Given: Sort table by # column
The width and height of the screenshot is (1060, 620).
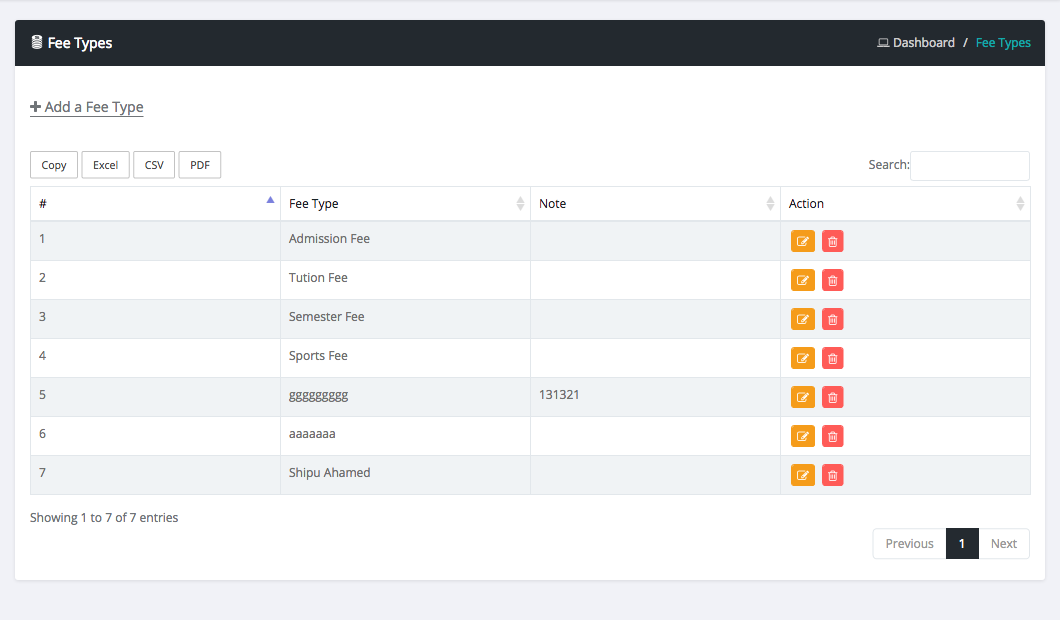Looking at the screenshot, I should [155, 204].
